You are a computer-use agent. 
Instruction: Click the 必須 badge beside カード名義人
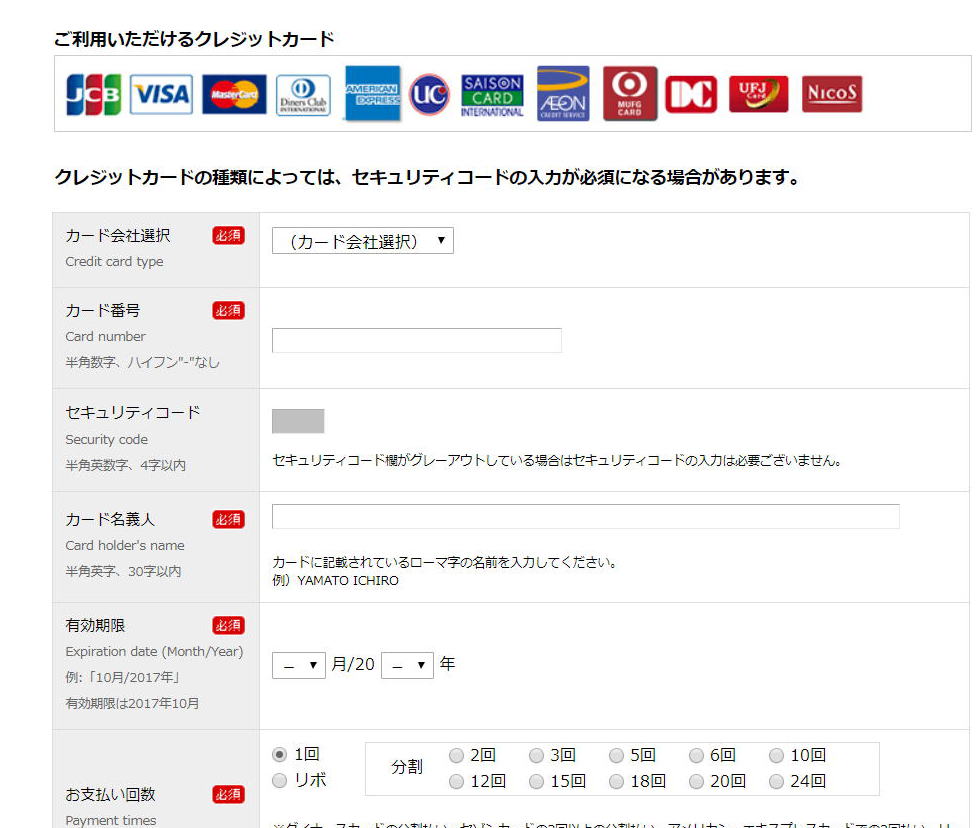click(228, 519)
